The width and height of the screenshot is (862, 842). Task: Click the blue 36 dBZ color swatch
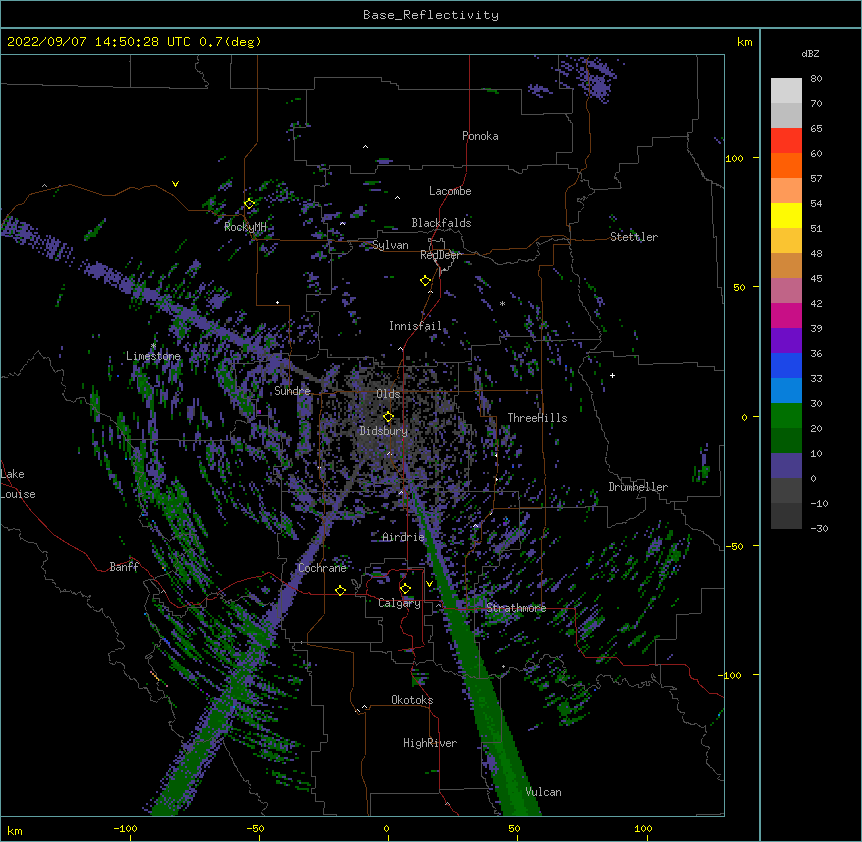(x=786, y=365)
